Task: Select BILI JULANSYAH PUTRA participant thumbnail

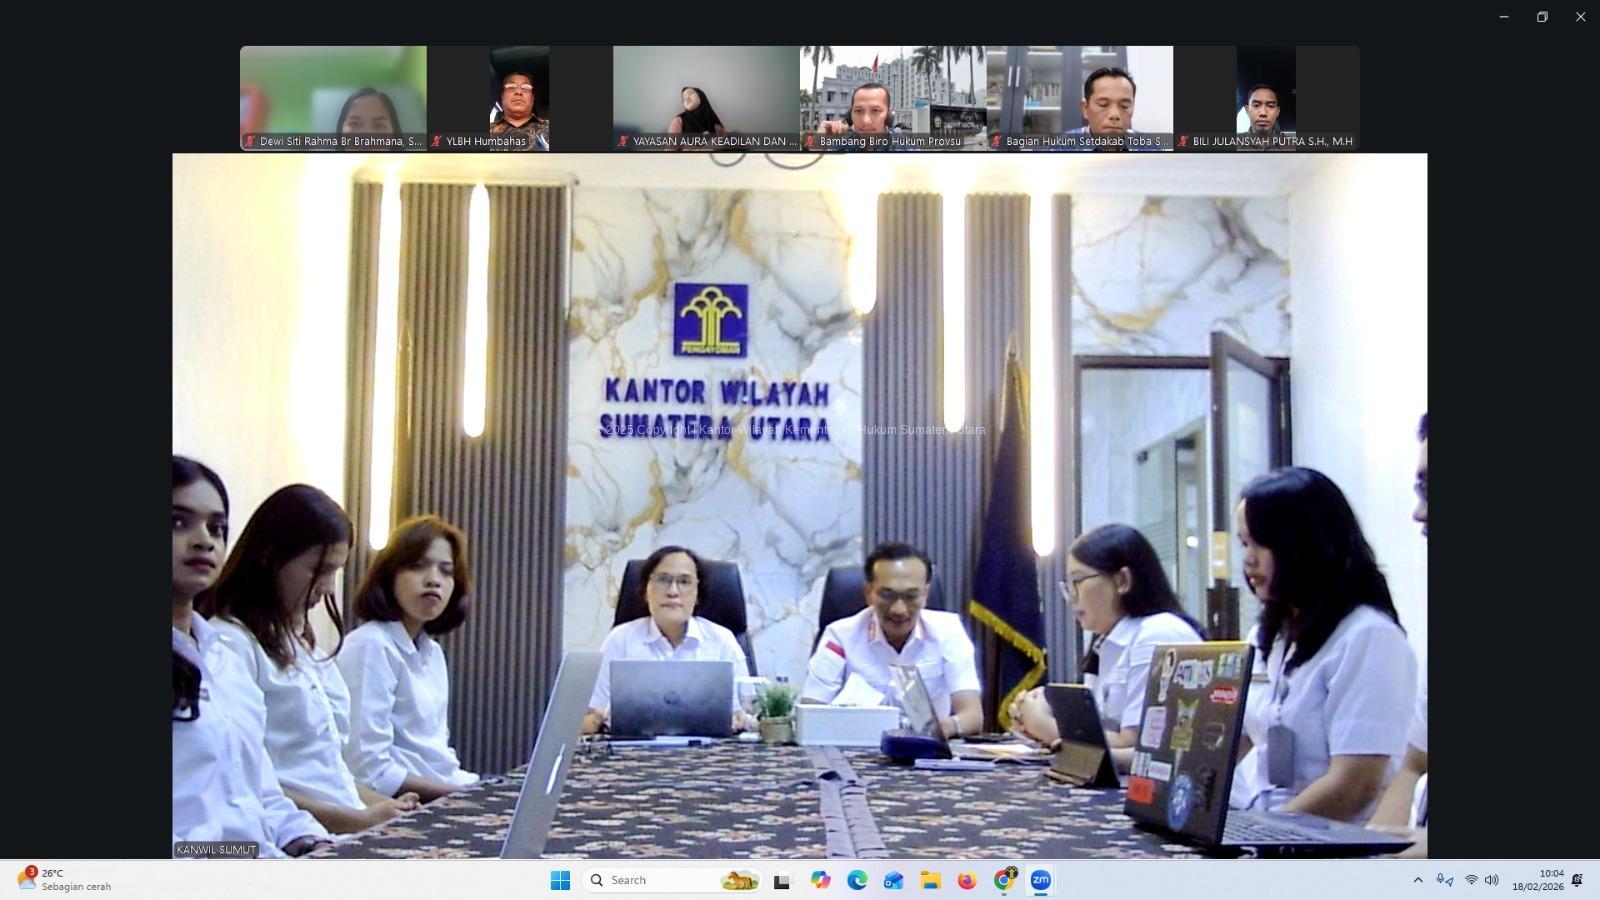Action: point(1266,97)
